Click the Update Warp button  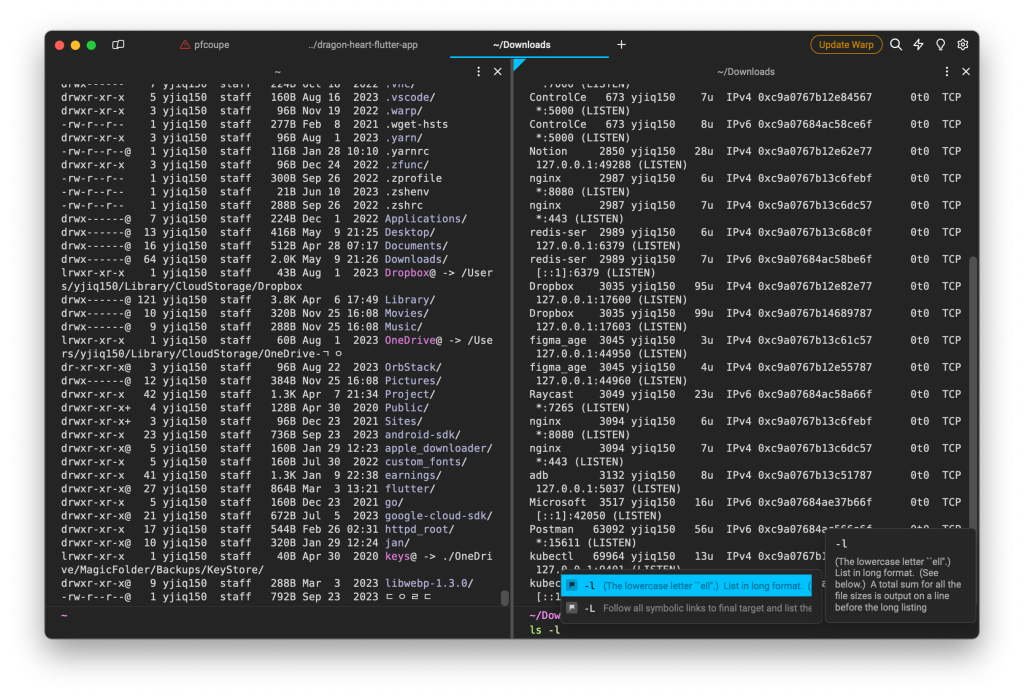(846, 44)
